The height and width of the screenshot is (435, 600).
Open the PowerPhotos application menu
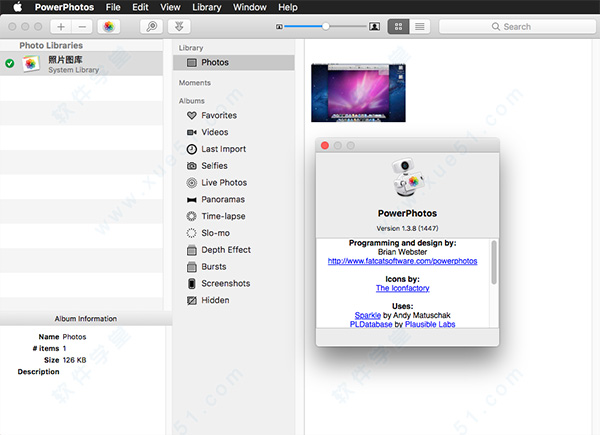tap(64, 7)
